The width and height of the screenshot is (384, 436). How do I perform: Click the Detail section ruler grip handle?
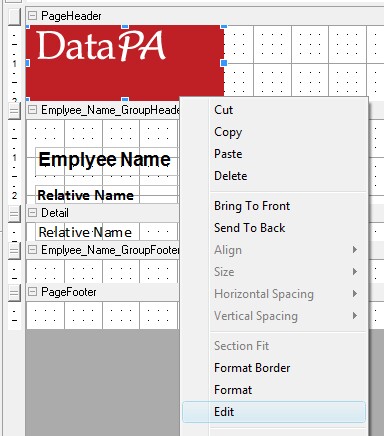point(14,214)
